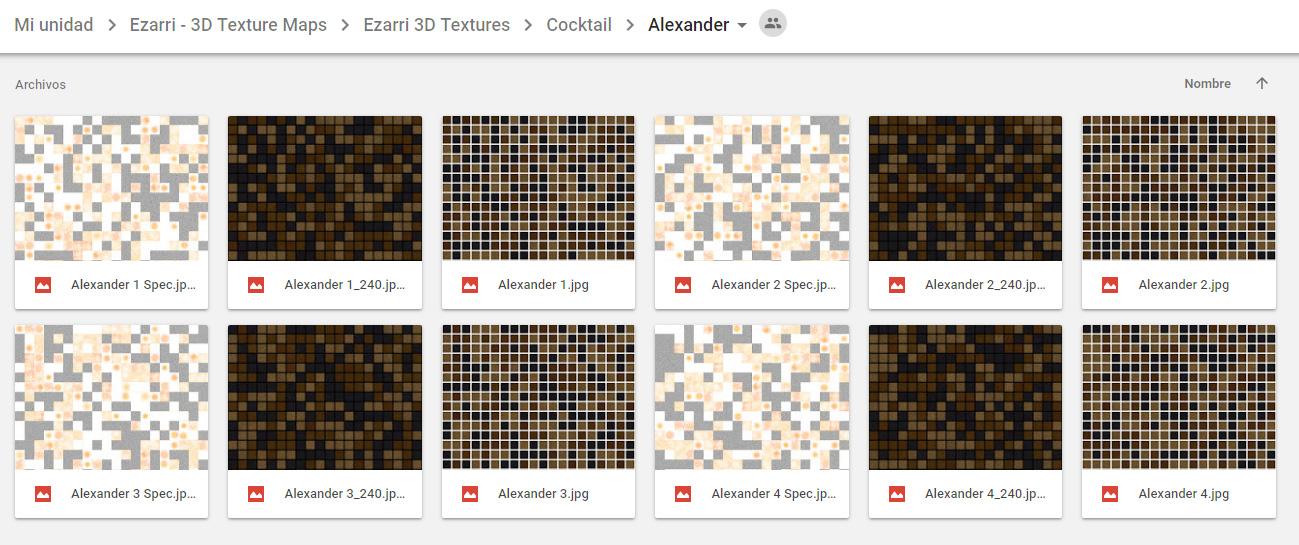
Task: Select the file name Alexander 3_240.jp...
Action: click(345, 494)
